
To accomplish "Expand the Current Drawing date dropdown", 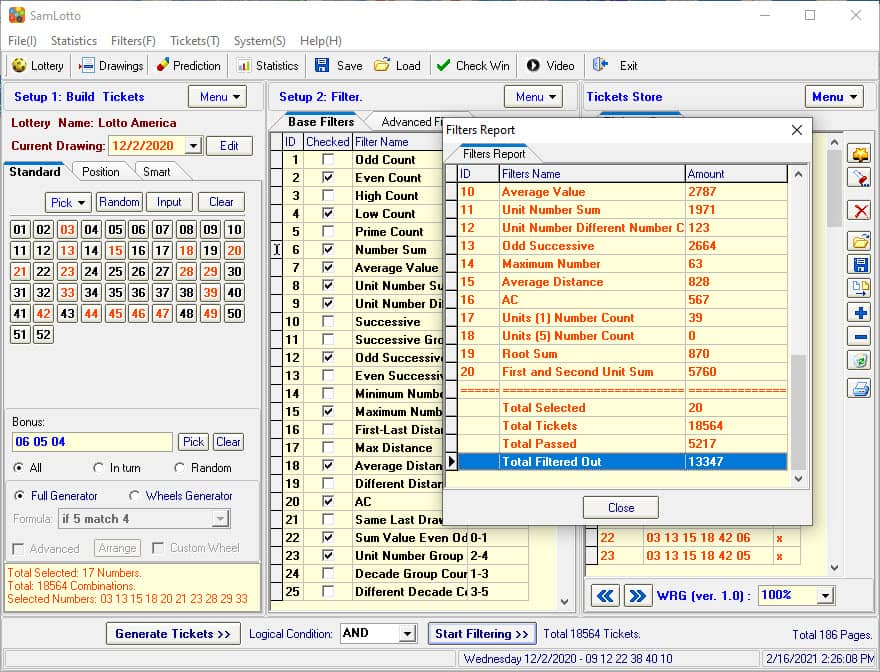I will [193, 146].
